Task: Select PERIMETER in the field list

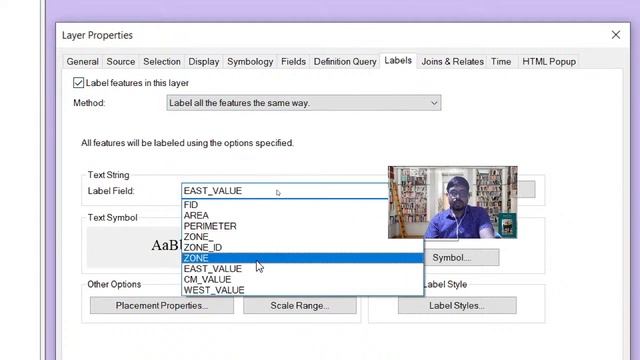Action: pos(302,226)
